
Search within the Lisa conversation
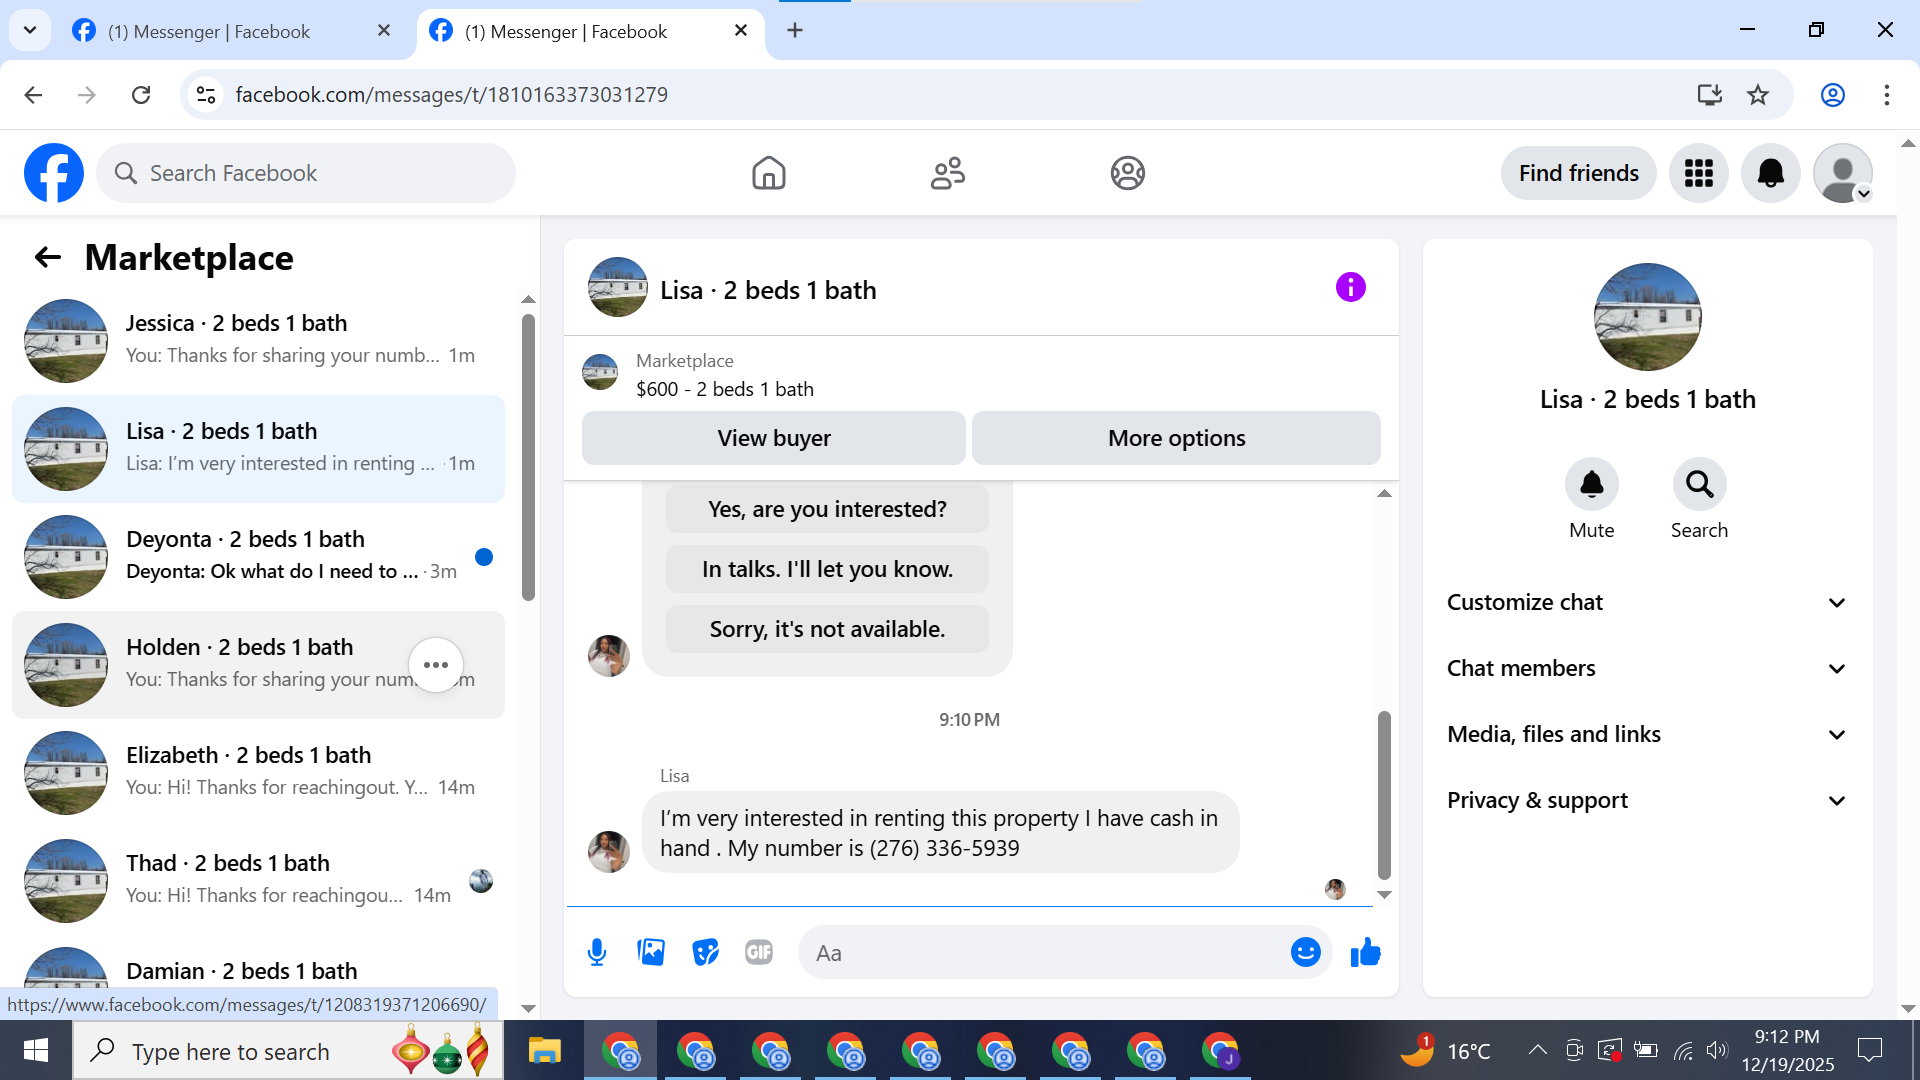[x=1698, y=485]
